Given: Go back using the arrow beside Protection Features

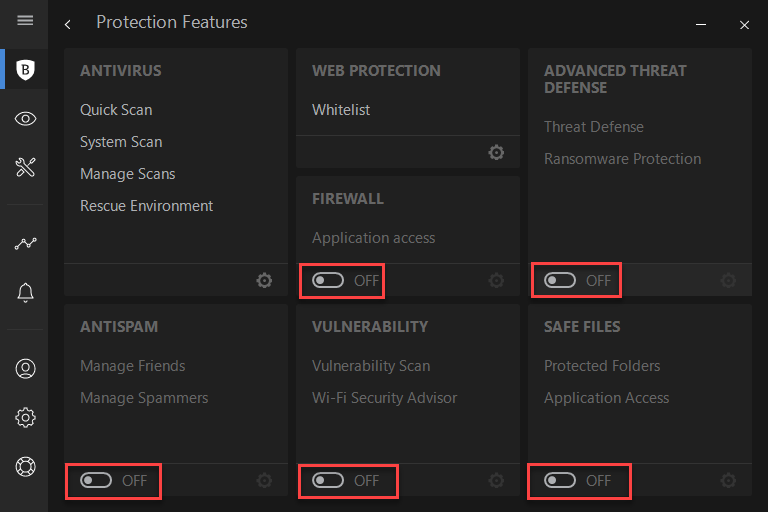Looking at the screenshot, I should (x=68, y=24).
